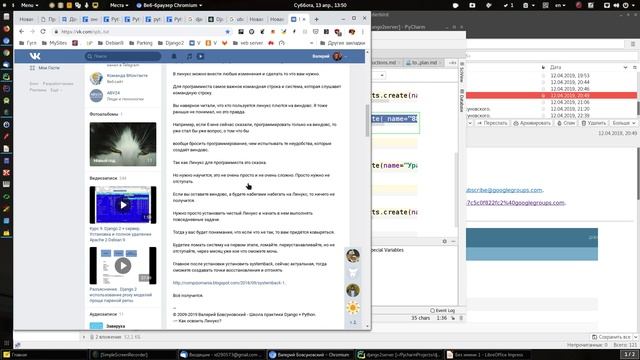Click the SciView side tab in PyCharm
The height and width of the screenshot is (360, 640).
pyautogui.click(x=462, y=72)
